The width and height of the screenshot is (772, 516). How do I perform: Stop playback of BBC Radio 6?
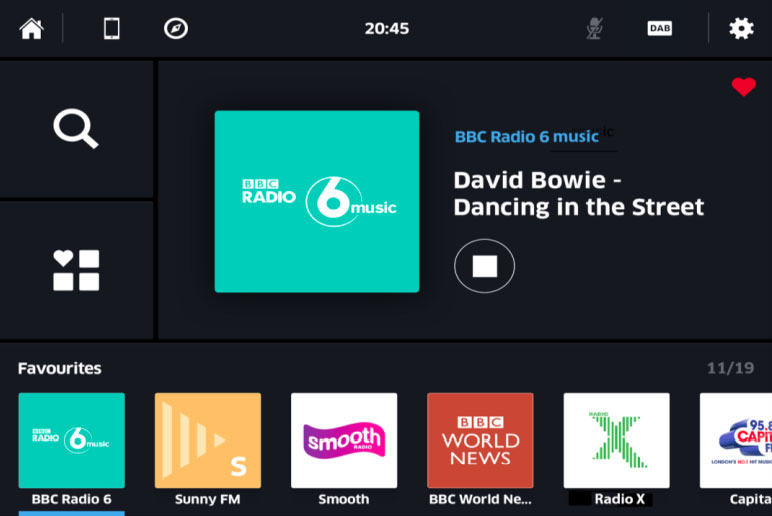484,266
